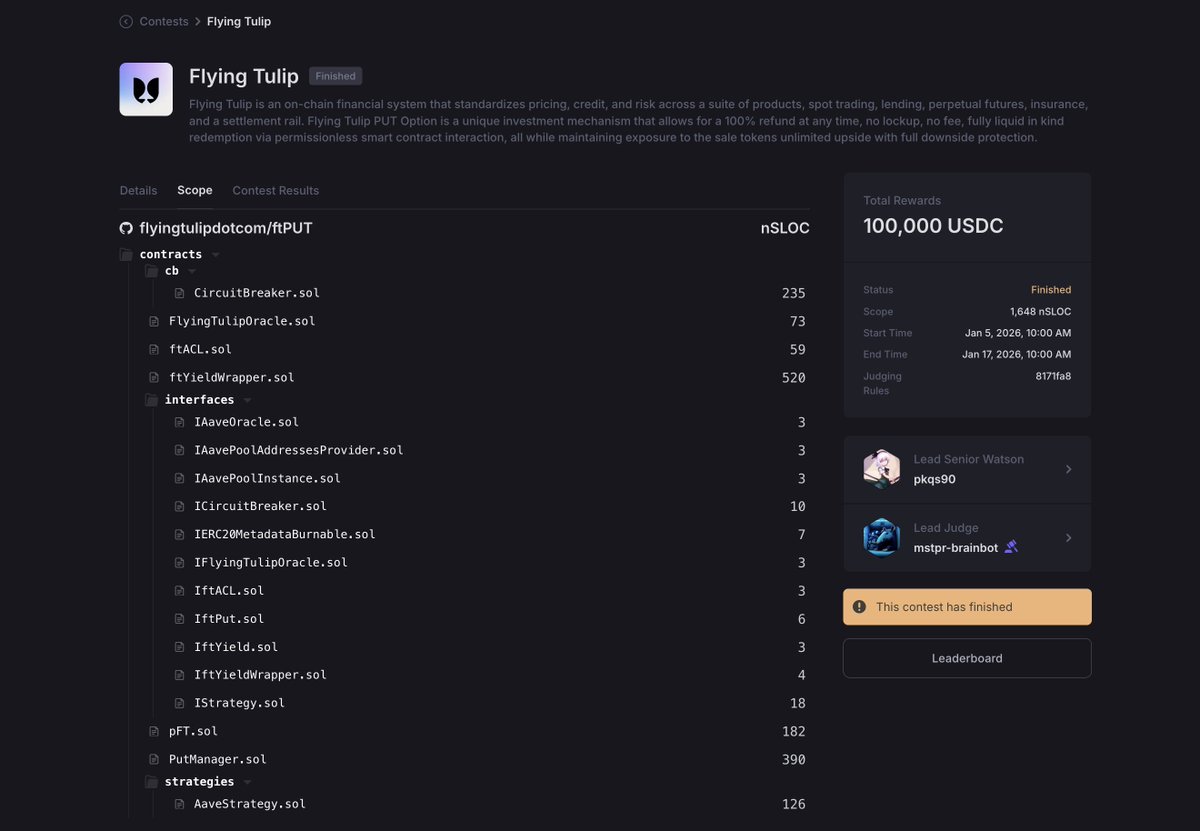Click the 100,000 USDC total rewards value

(933, 226)
